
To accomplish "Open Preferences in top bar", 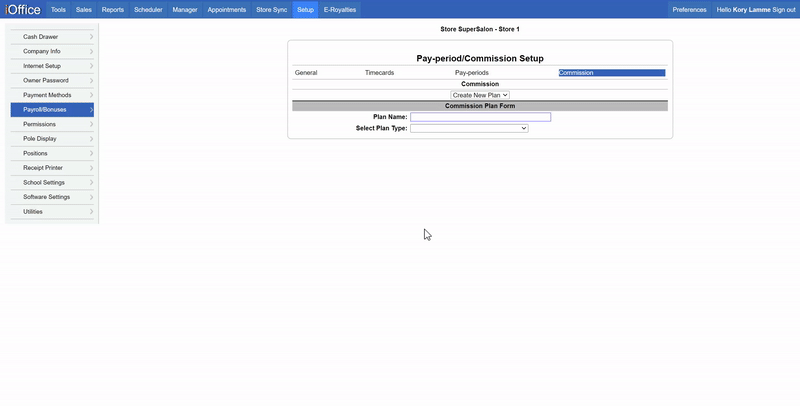I will (689, 10).
